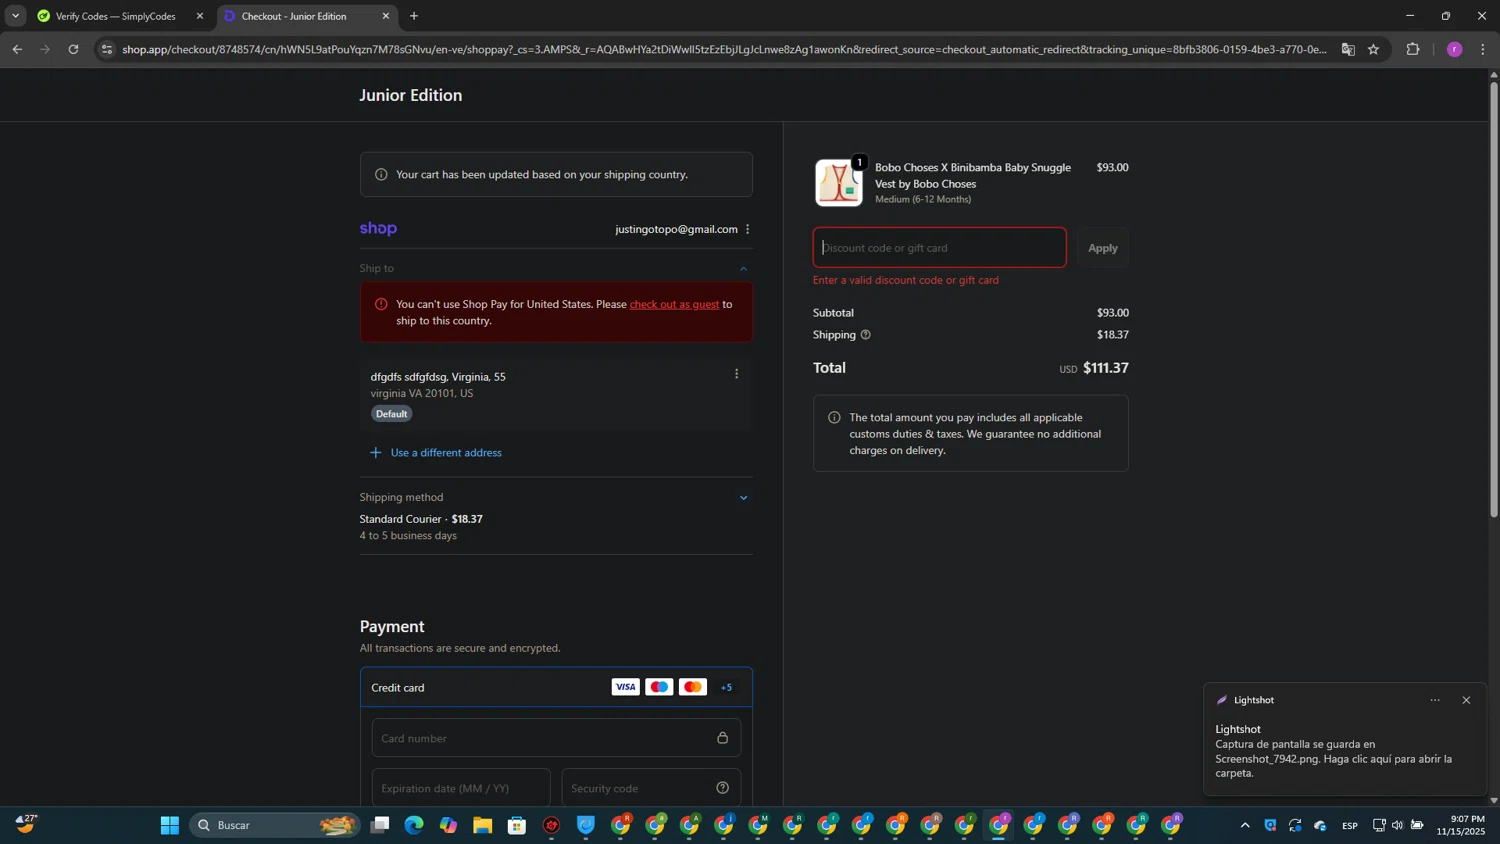Go back to the previous page

tap(17, 49)
